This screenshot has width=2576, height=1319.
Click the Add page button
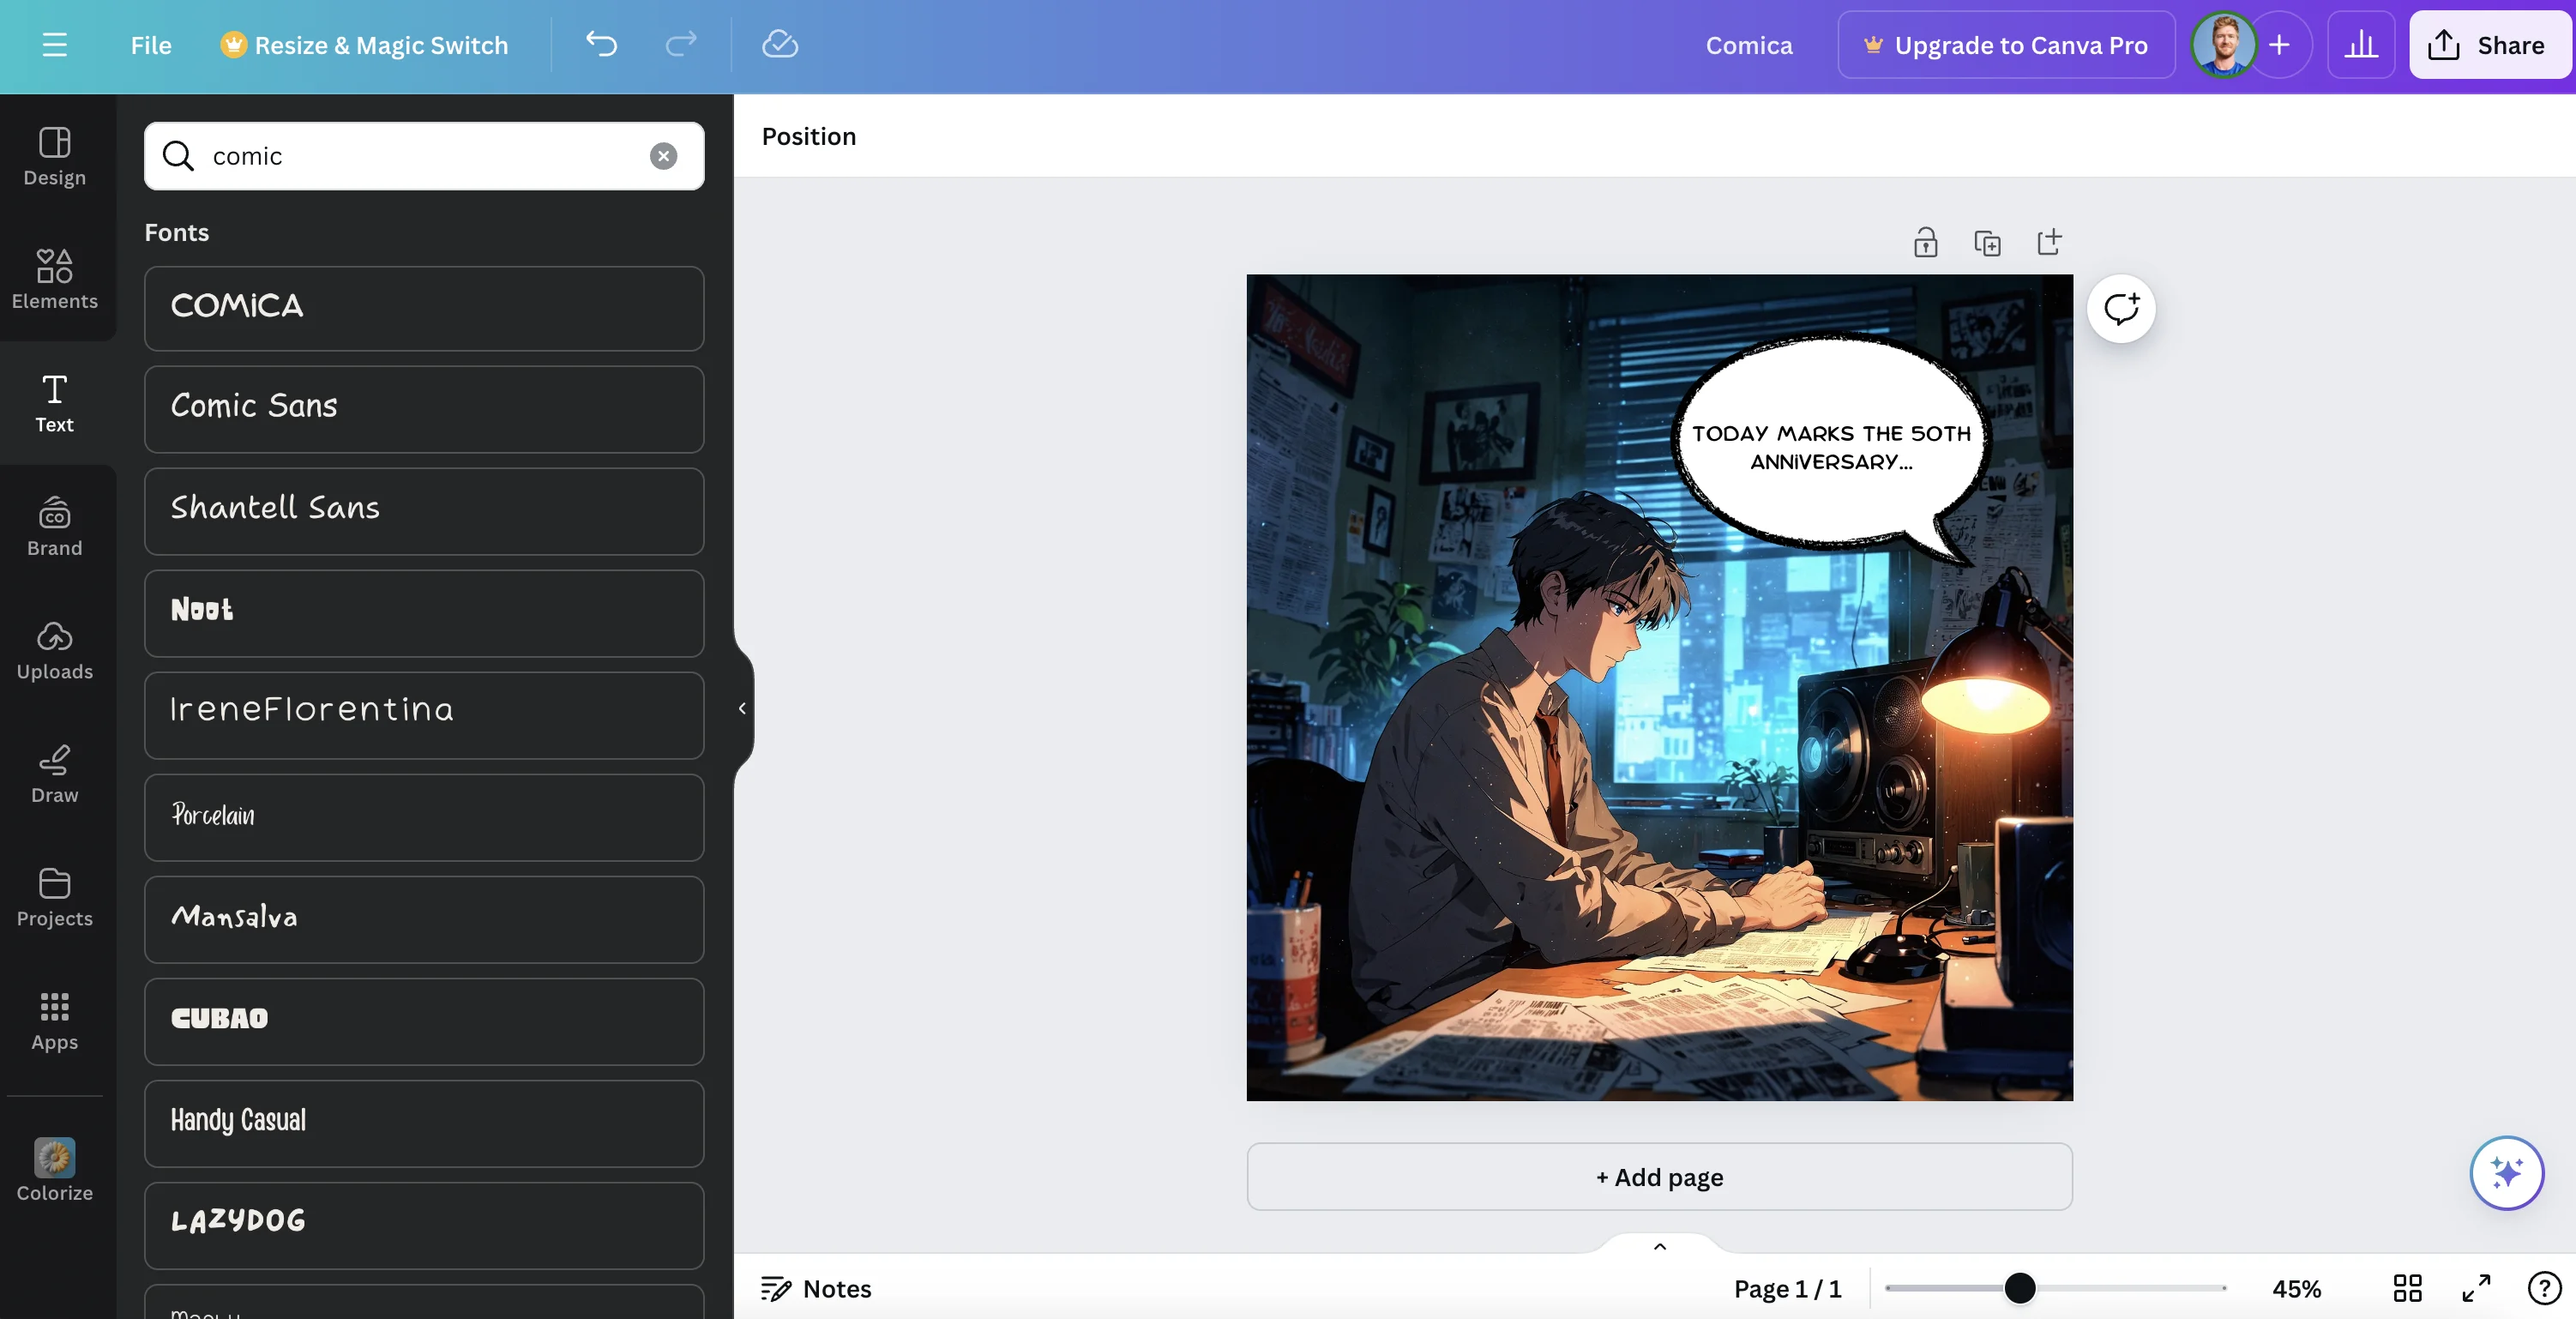click(x=1659, y=1176)
